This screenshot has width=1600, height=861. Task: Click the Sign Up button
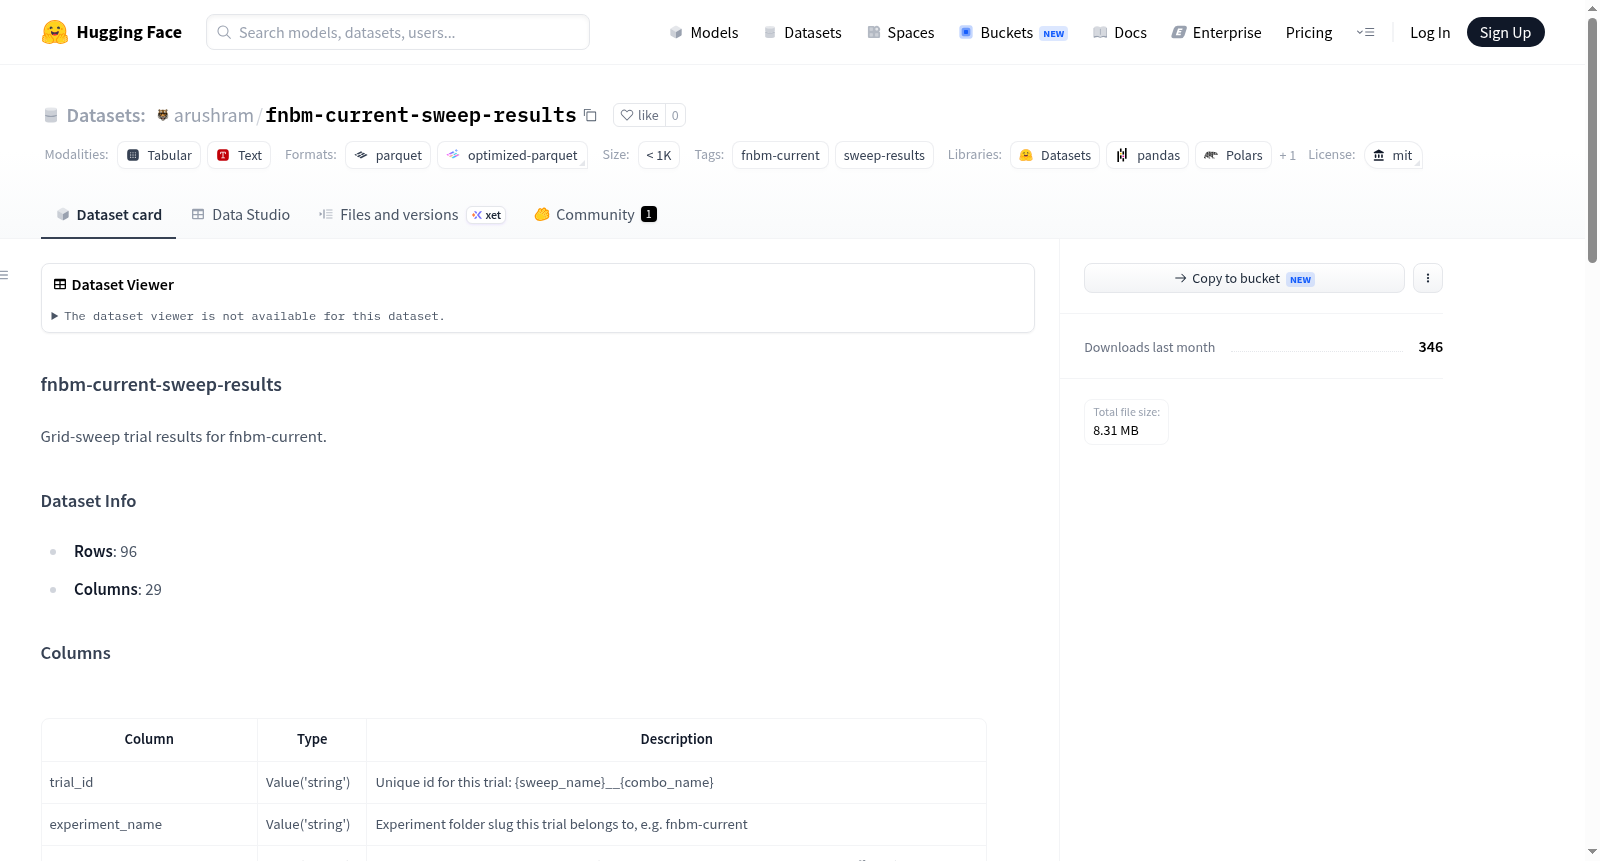1505,32
